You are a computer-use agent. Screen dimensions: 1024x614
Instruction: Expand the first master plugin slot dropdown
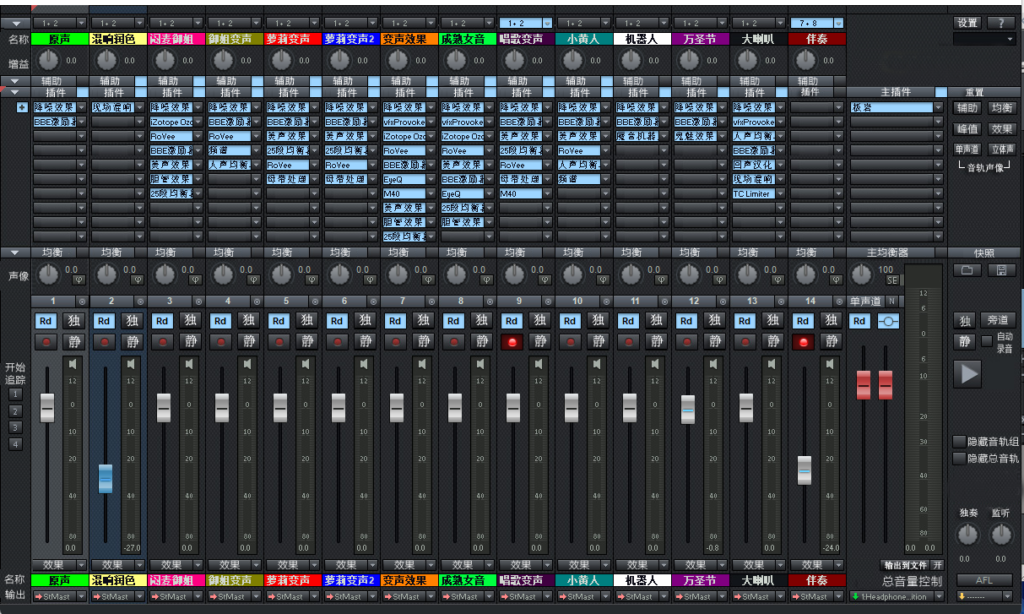click(x=939, y=107)
